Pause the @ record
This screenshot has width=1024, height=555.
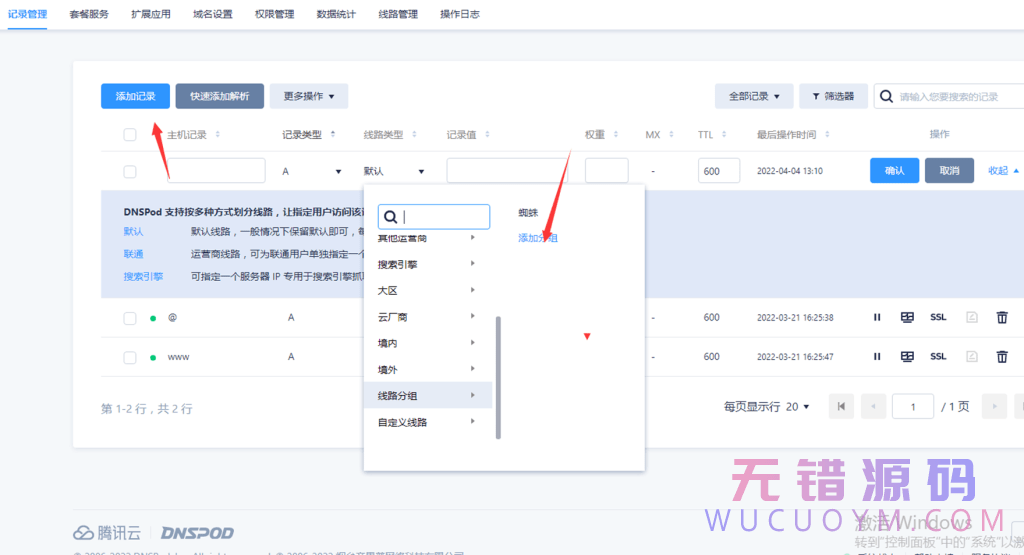point(877,317)
